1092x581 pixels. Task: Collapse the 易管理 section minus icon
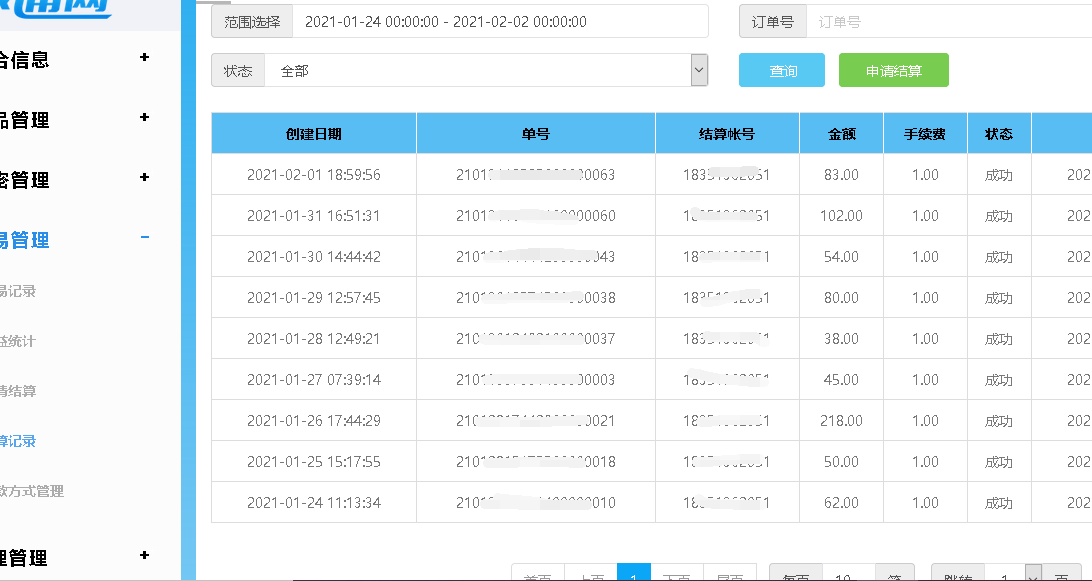(145, 238)
